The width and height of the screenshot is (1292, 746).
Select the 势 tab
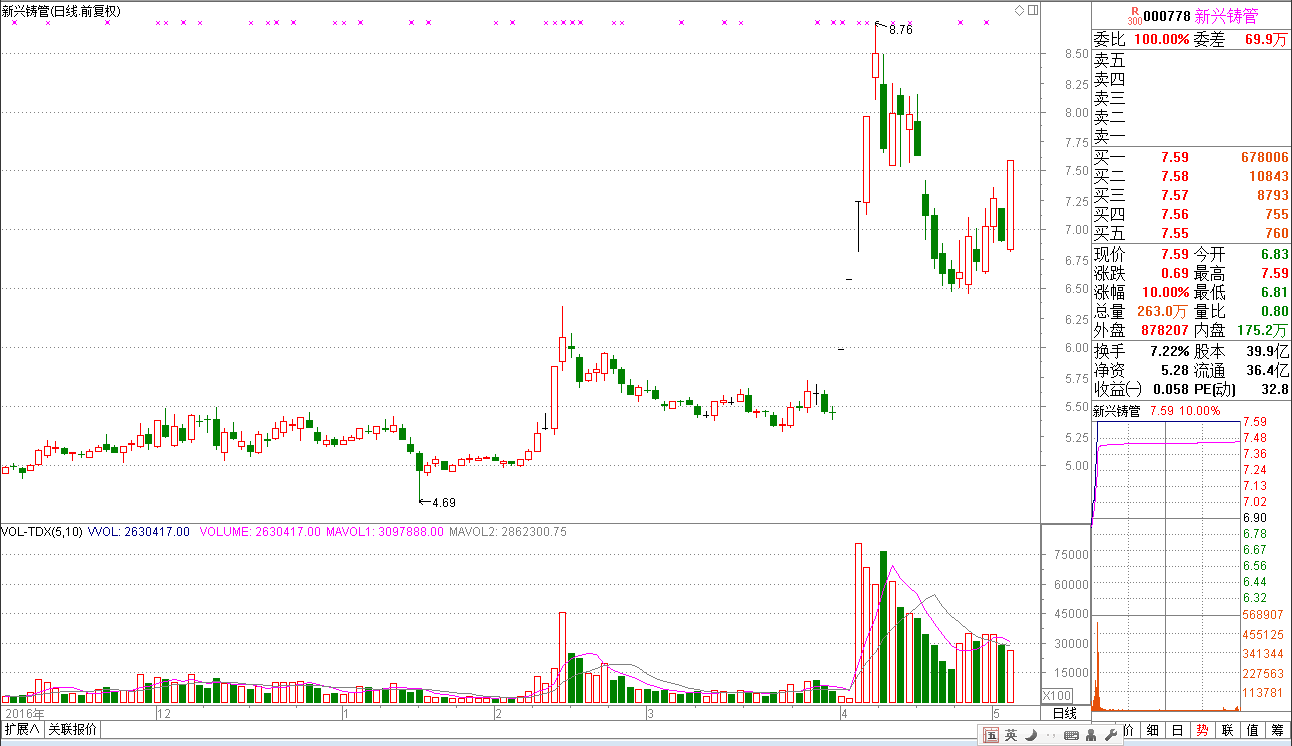pos(1203,730)
